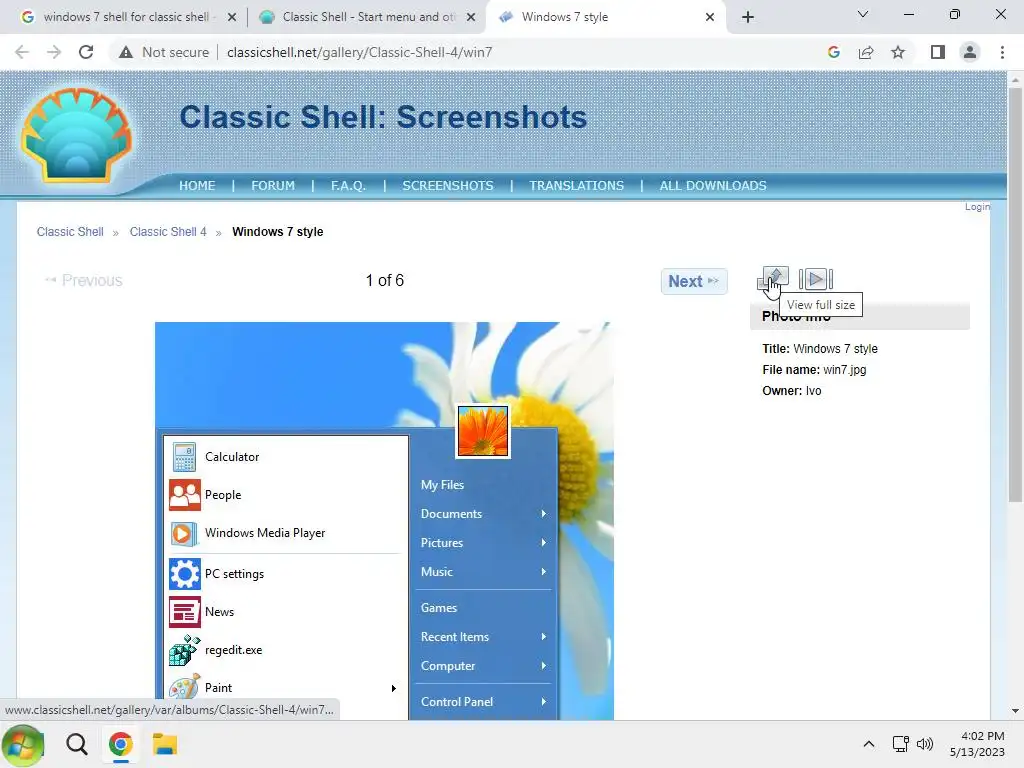Screen dimensions: 1024x768
Task: Start the slideshow with the play icon
Action: [816, 280]
